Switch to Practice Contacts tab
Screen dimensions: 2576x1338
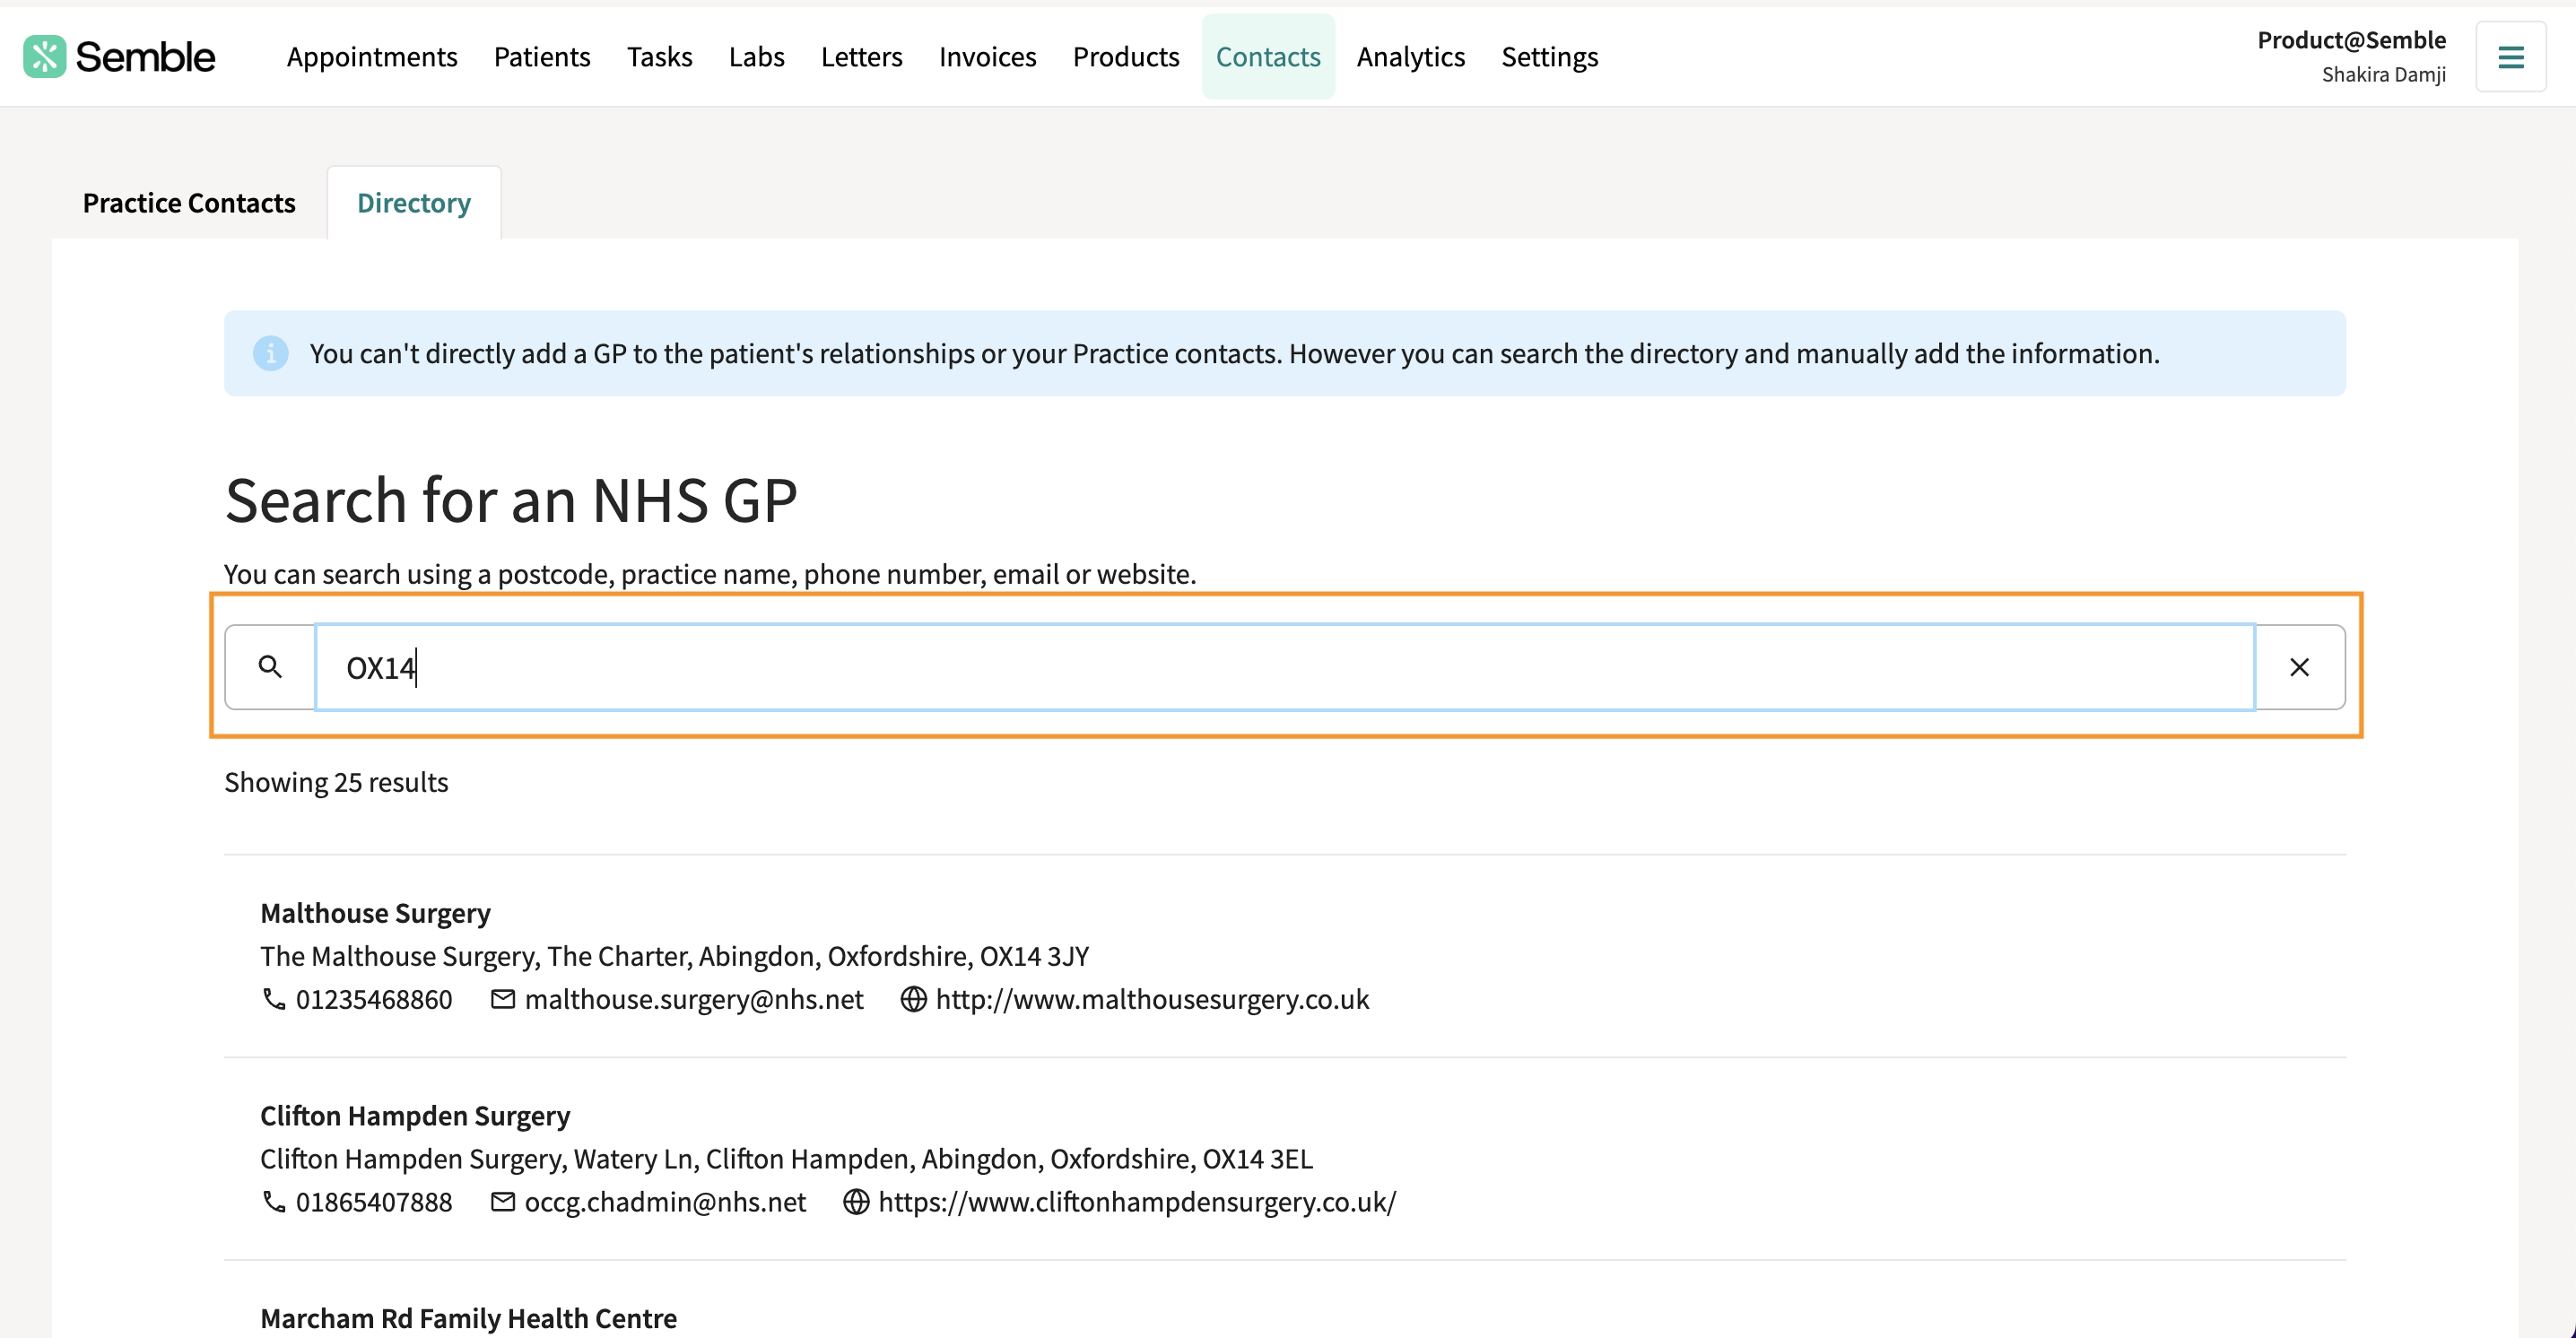point(189,203)
